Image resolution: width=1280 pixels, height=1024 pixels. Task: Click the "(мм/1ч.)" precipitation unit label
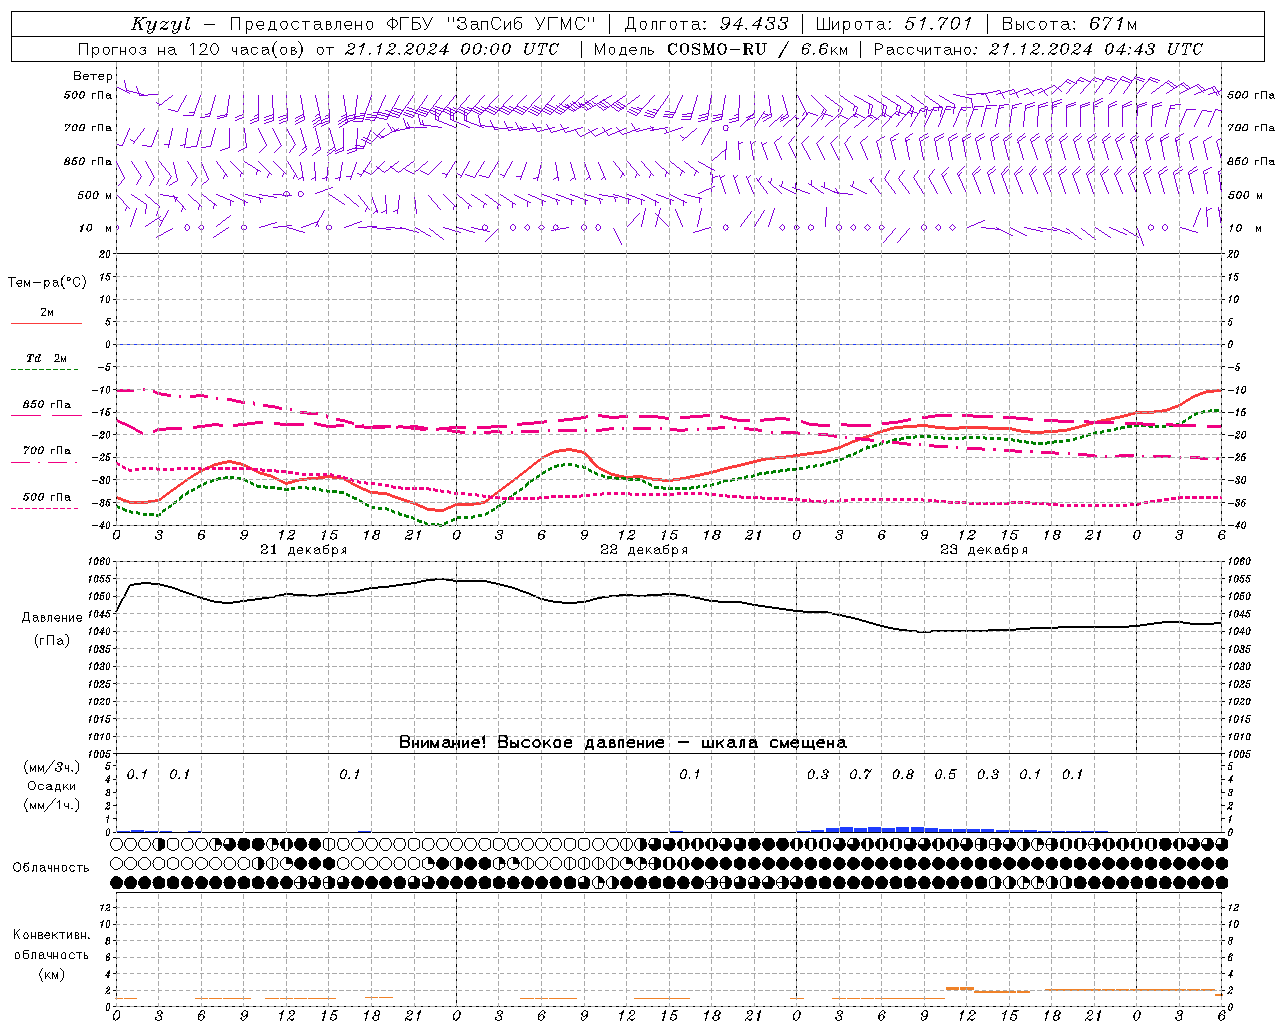[x=52, y=805]
